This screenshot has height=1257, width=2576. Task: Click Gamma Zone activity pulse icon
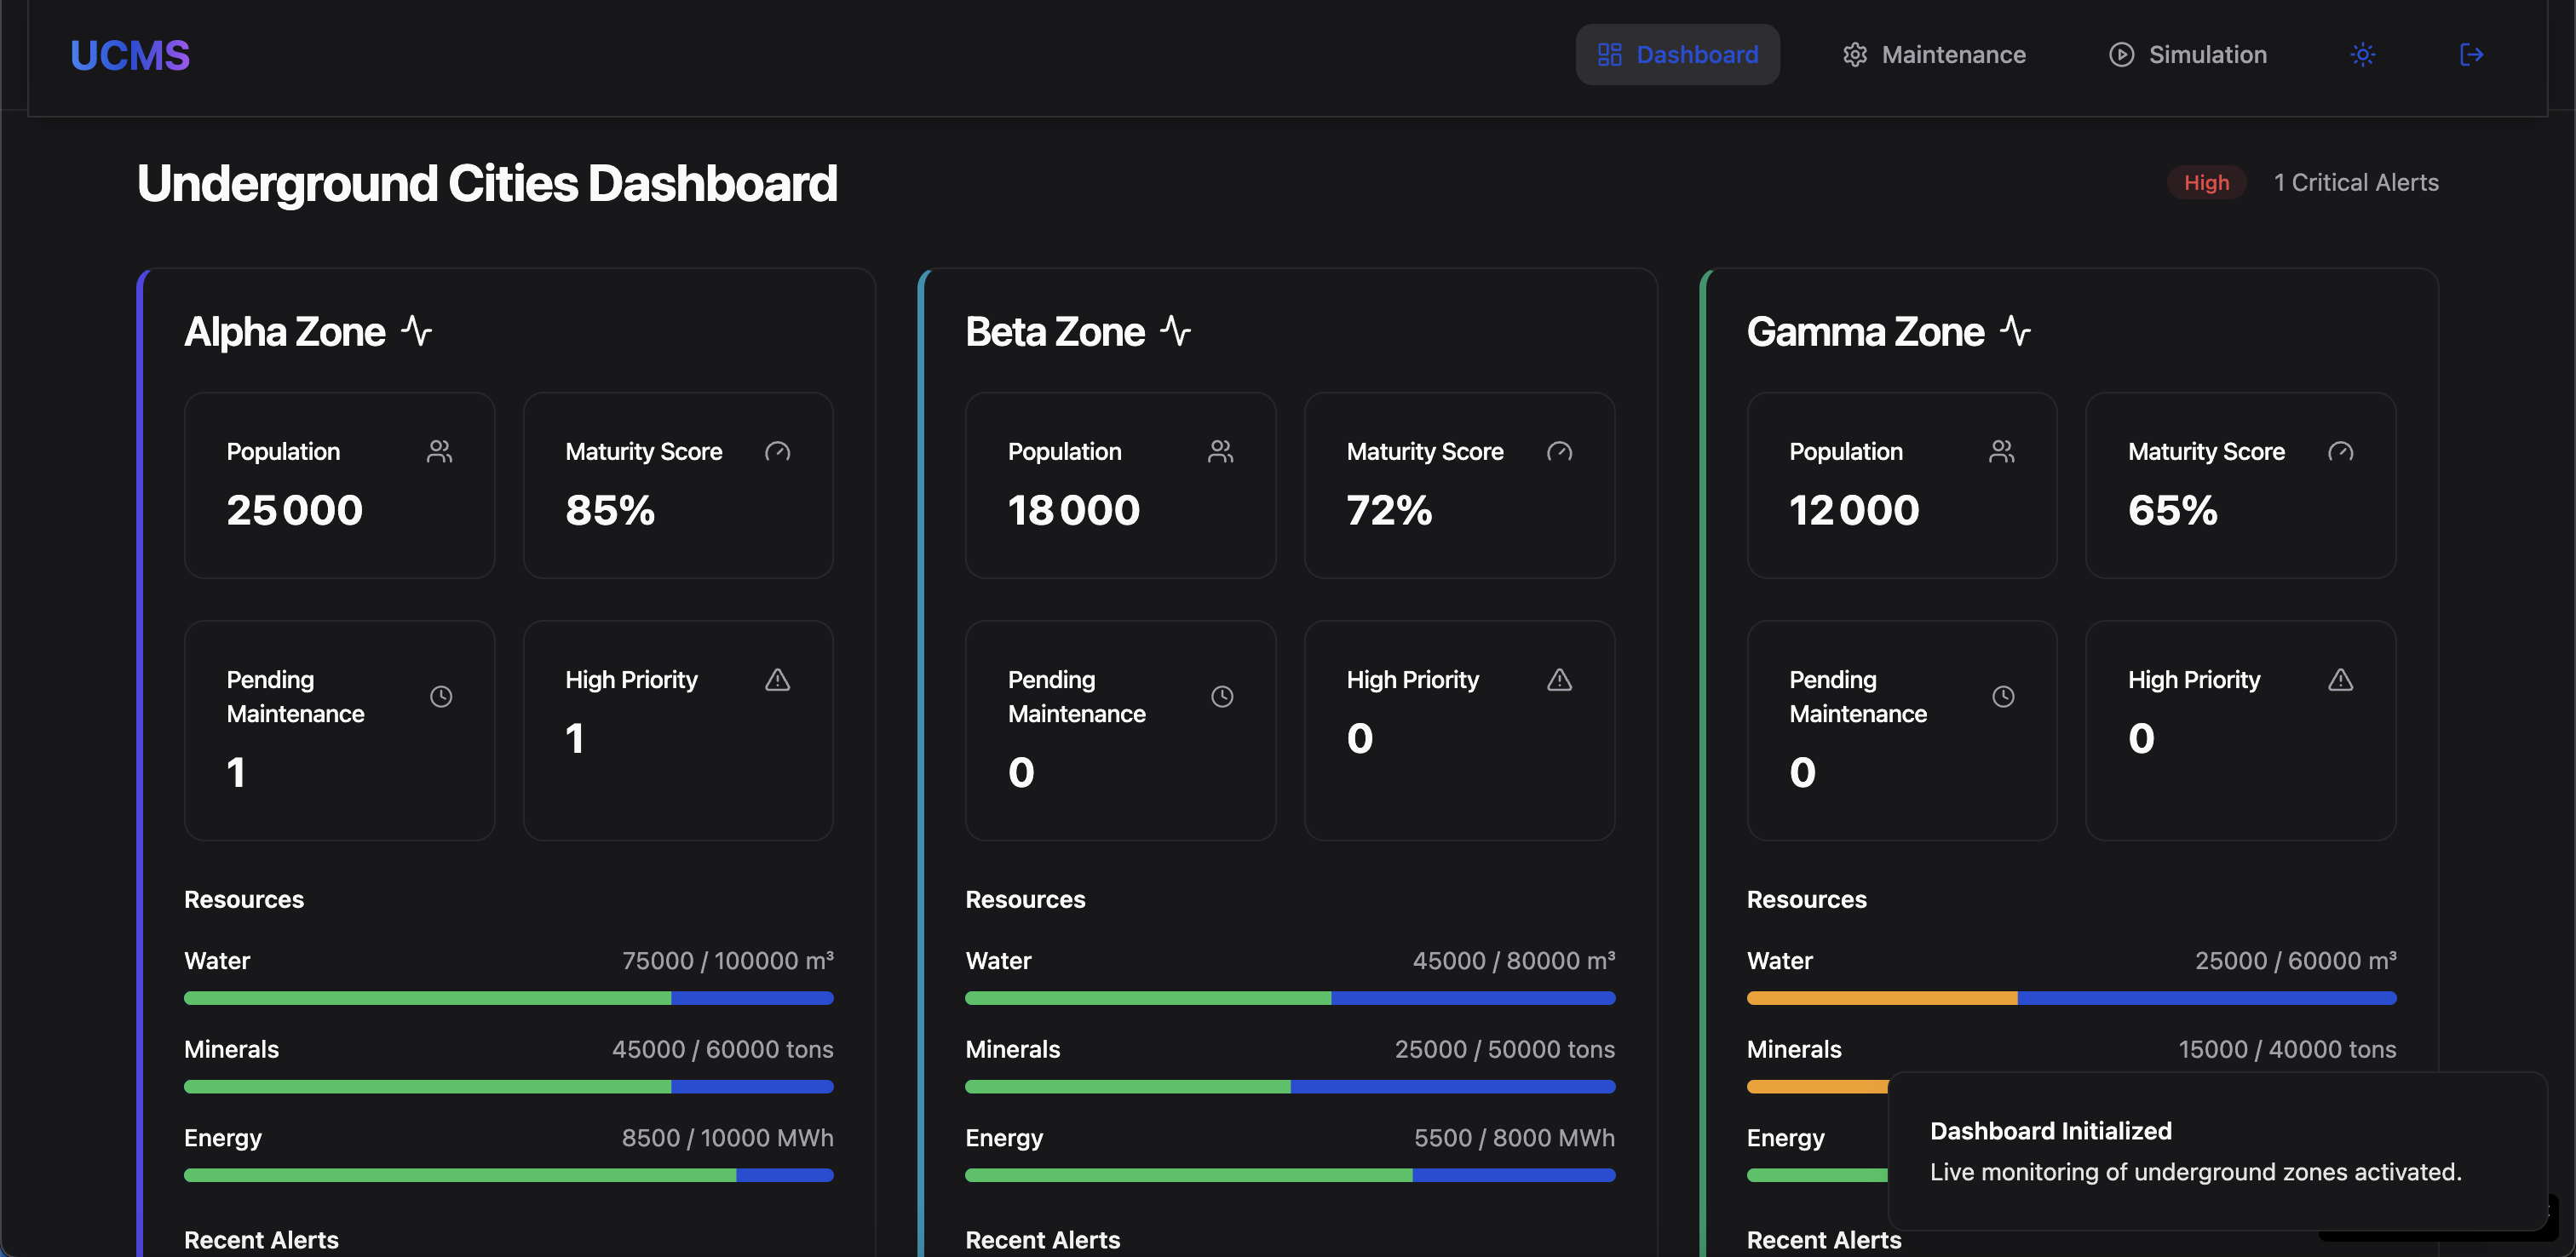click(x=2016, y=331)
